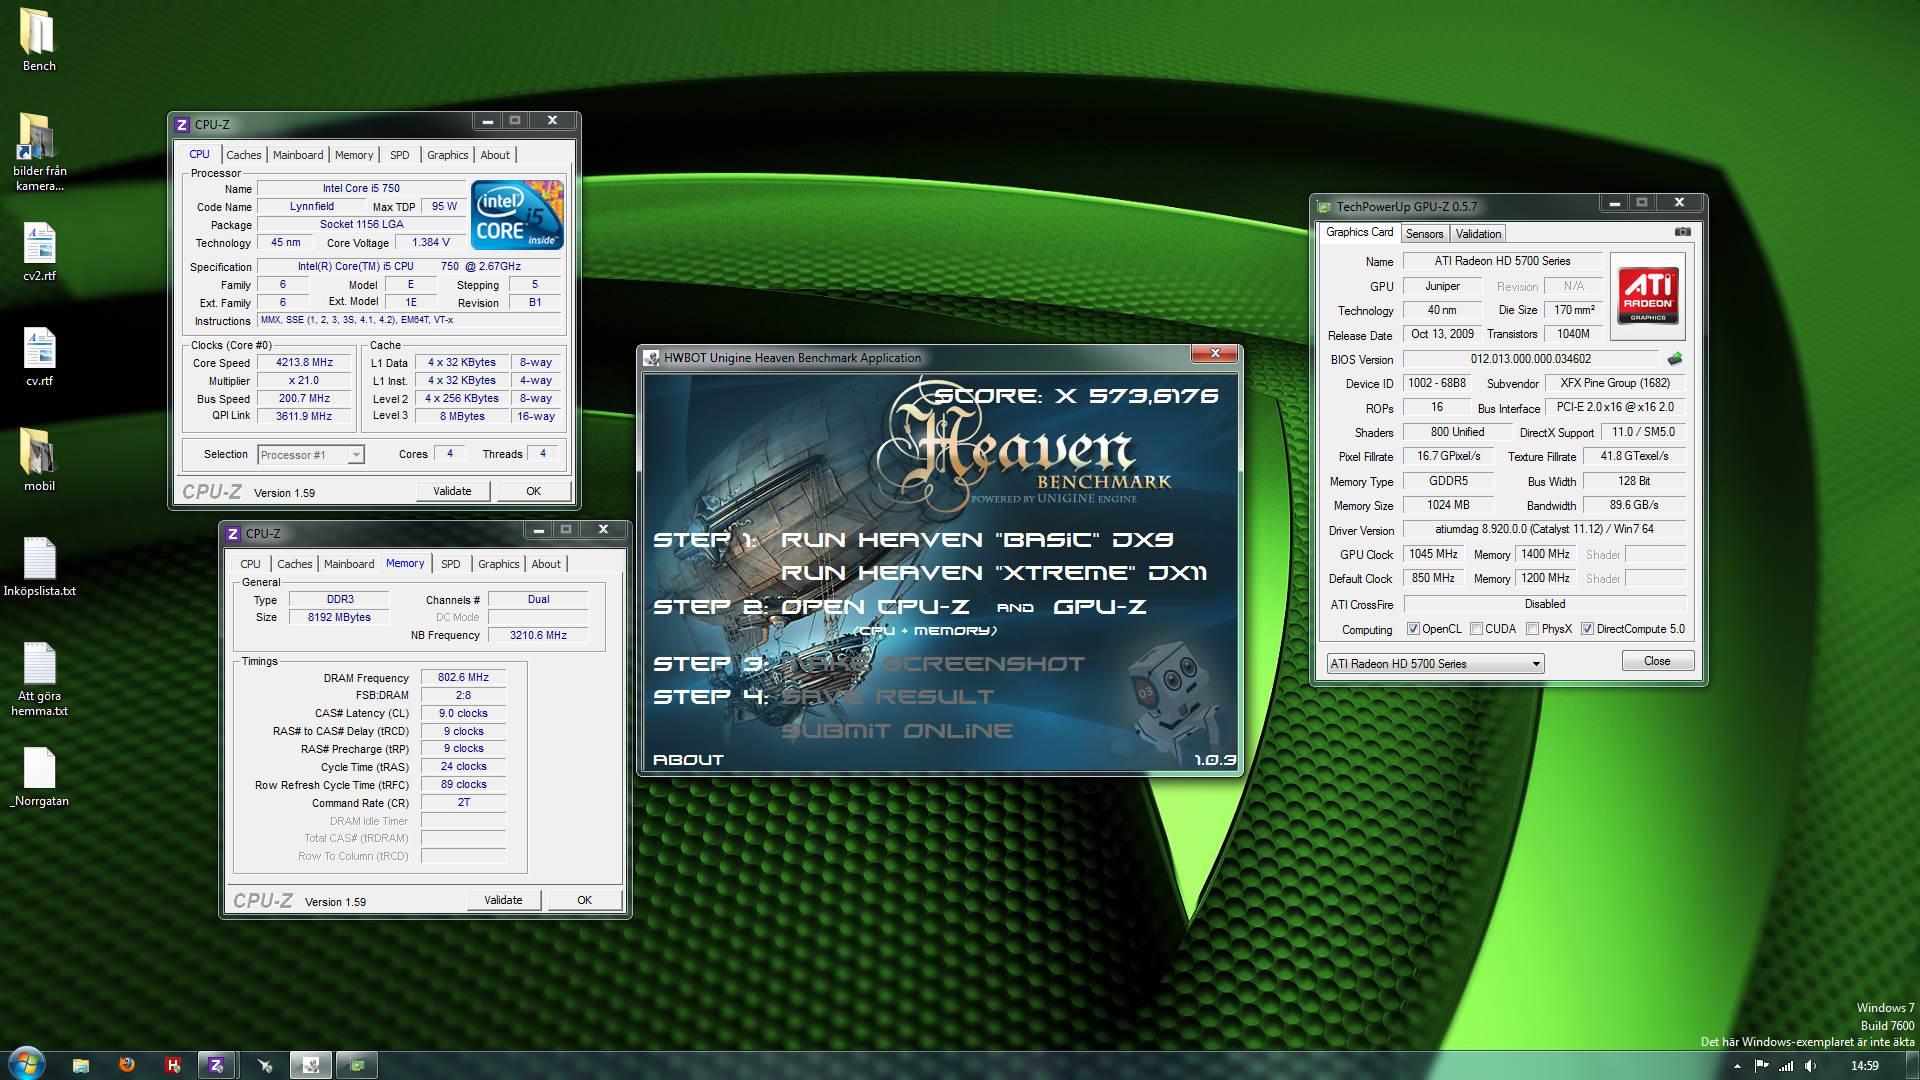The height and width of the screenshot is (1080, 1920).
Task: Open Mainboard tab in top CPU-Z window
Action: point(298,155)
